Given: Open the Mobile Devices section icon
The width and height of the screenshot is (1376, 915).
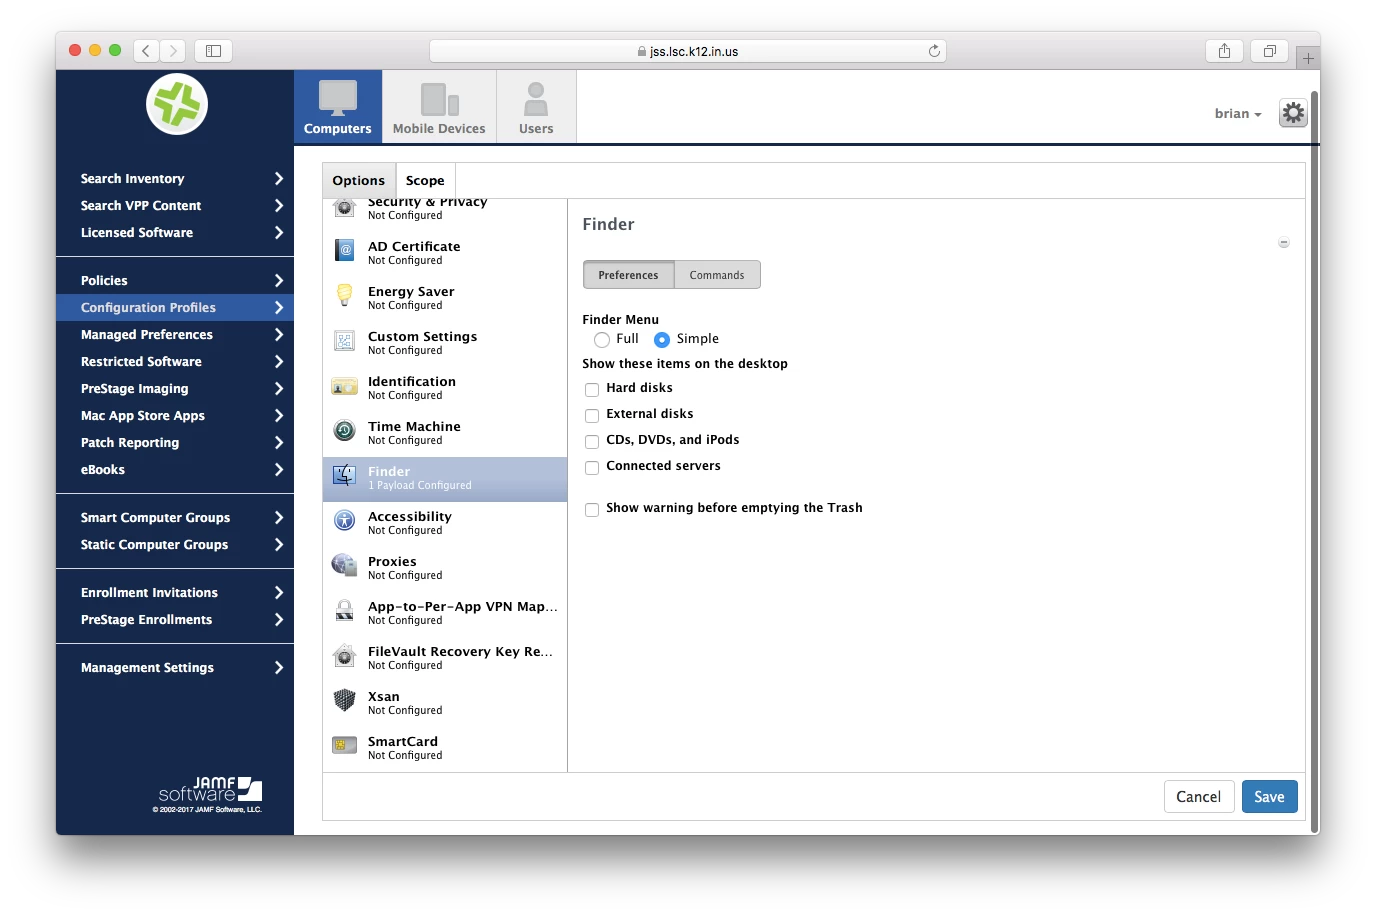Looking at the screenshot, I should coord(439,100).
